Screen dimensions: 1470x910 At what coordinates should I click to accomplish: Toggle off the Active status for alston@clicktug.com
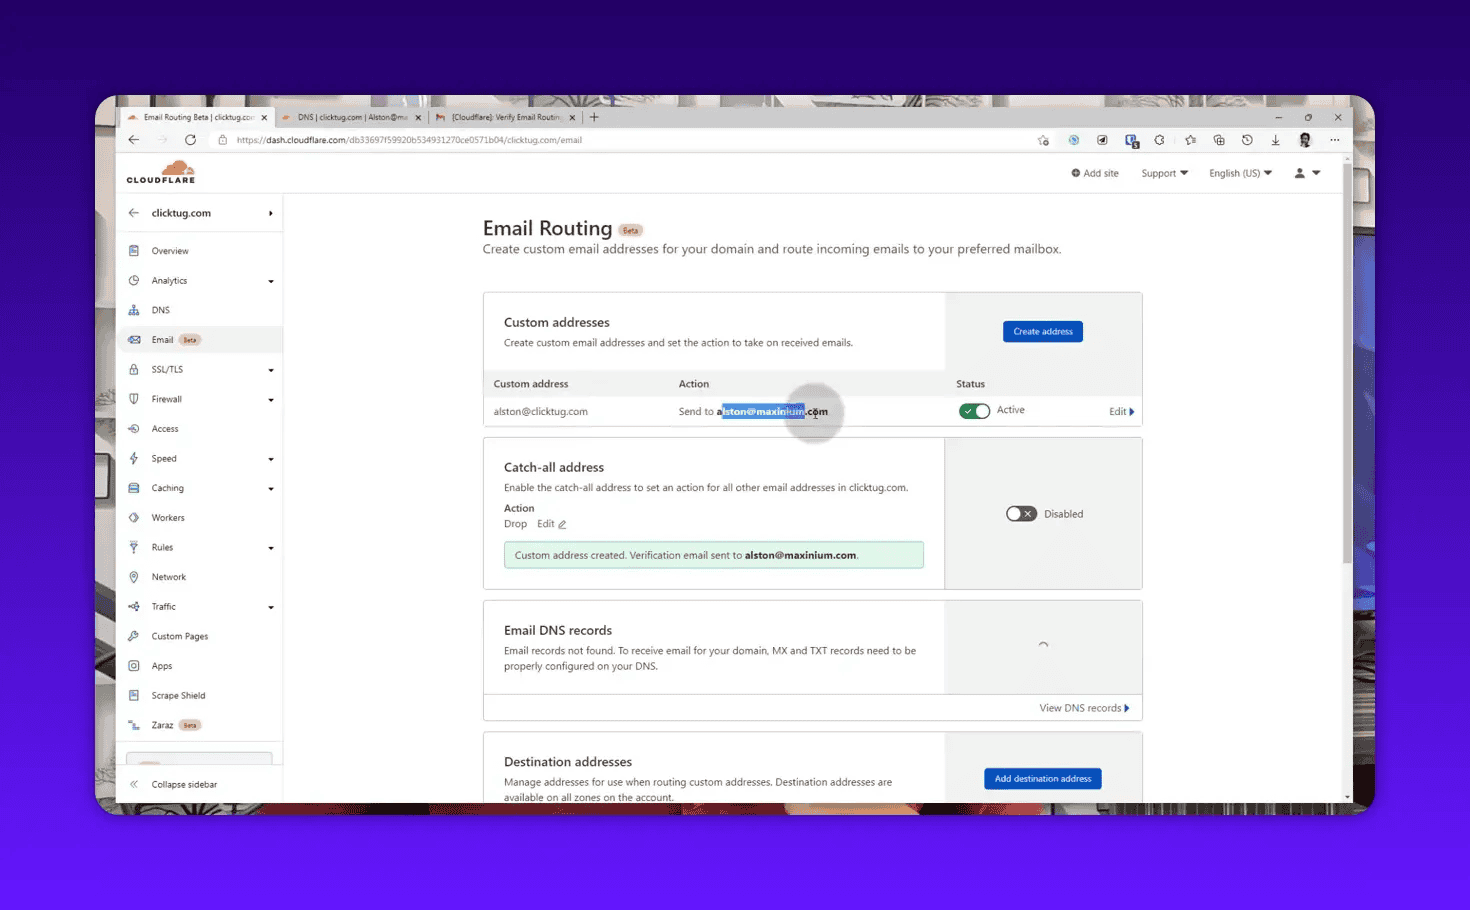pyautogui.click(x=973, y=410)
